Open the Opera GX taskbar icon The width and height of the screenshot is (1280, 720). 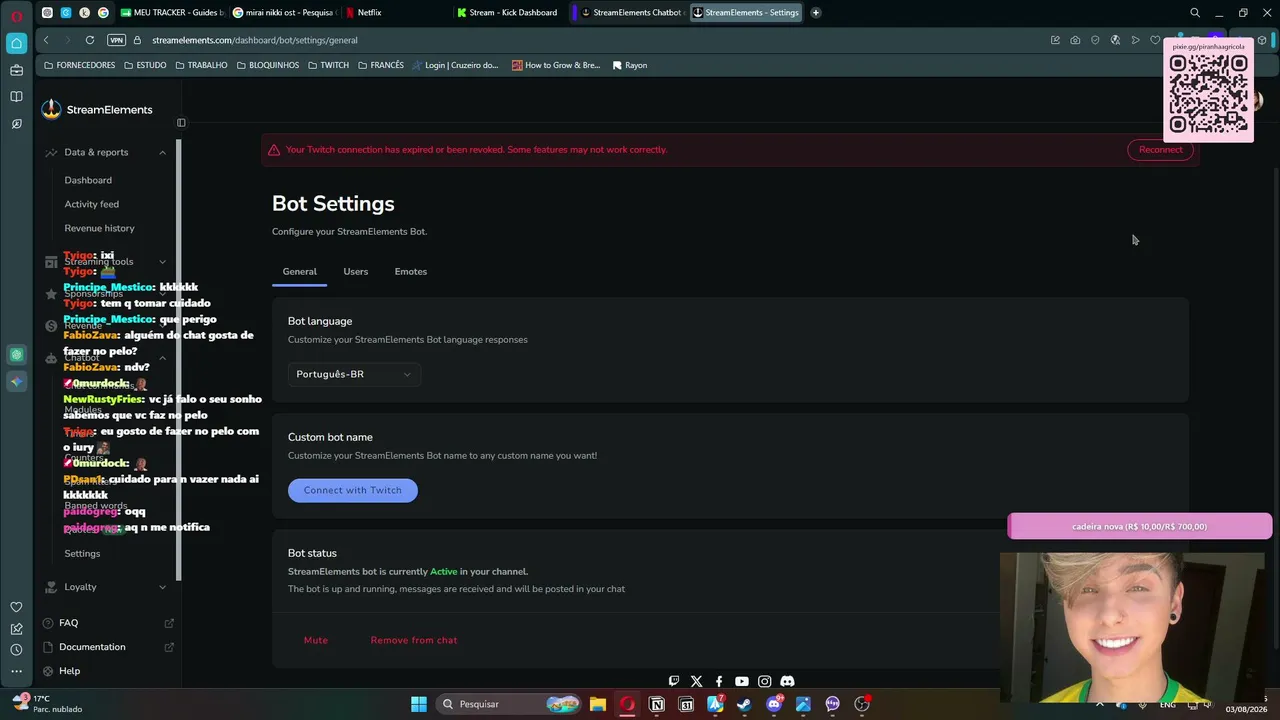[x=627, y=704]
